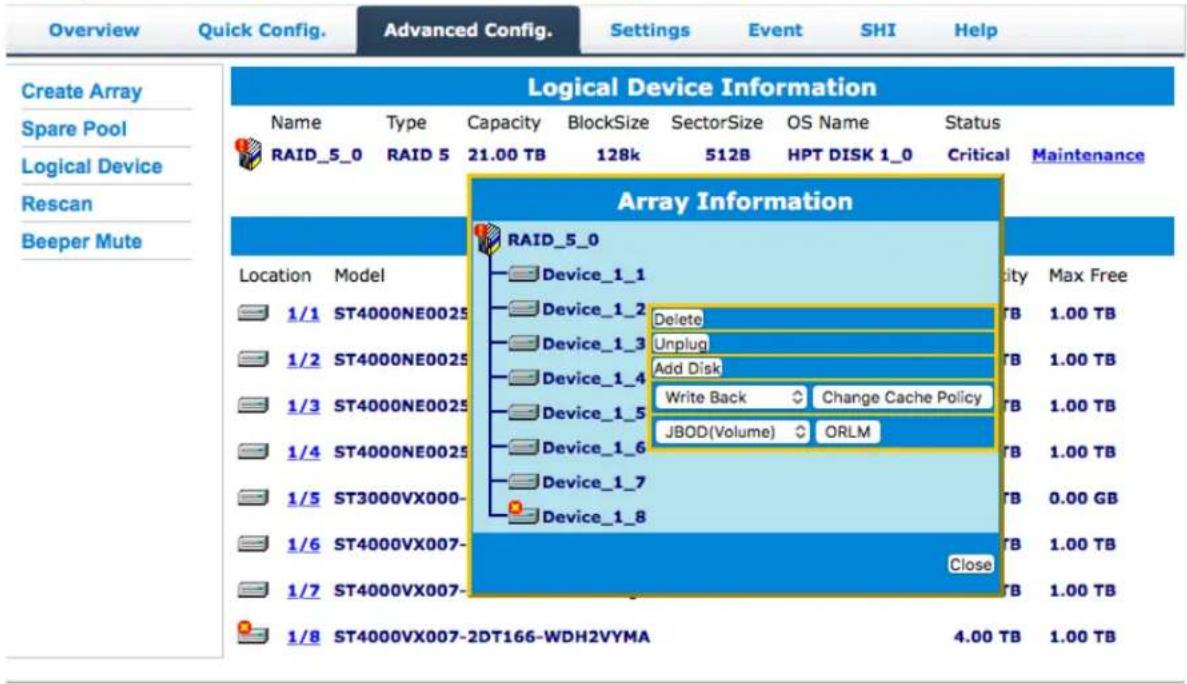Screen dimensions: 1187x684
Task: Click the Critical status text
Action: click(x=978, y=155)
